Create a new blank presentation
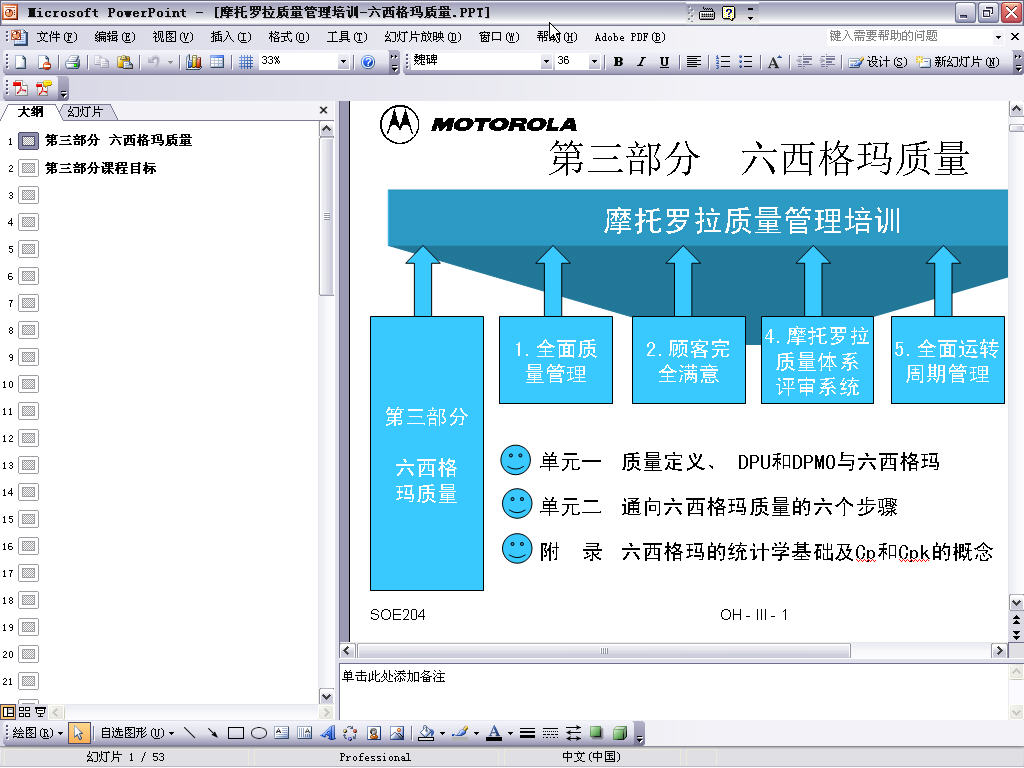Screen dimensions: 1024x768 point(20,62)
